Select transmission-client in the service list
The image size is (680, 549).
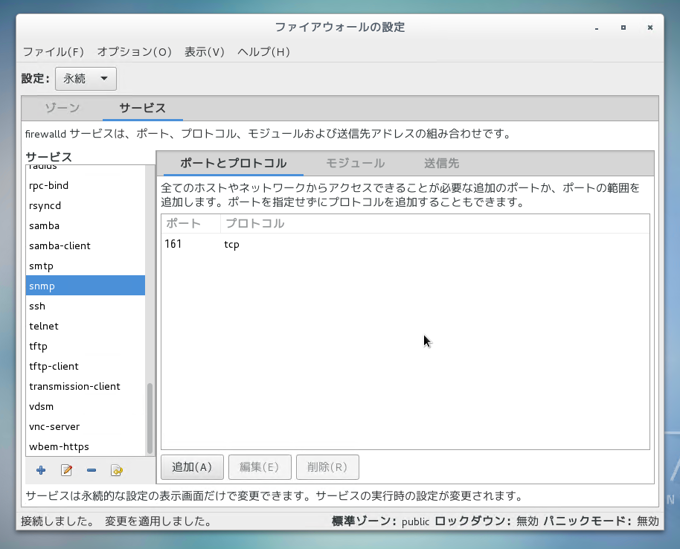point(85,386)
